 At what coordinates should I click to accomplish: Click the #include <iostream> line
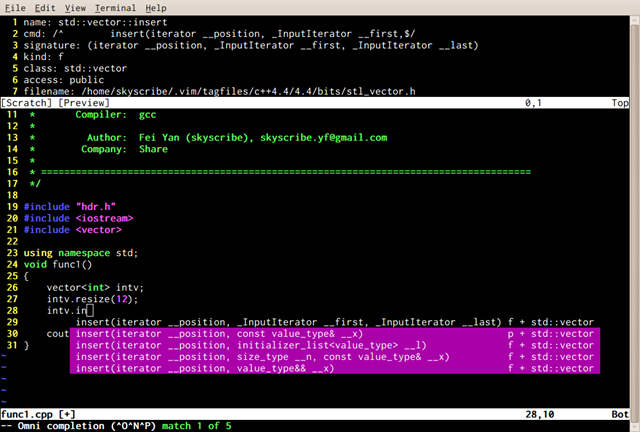pos(78,218)
